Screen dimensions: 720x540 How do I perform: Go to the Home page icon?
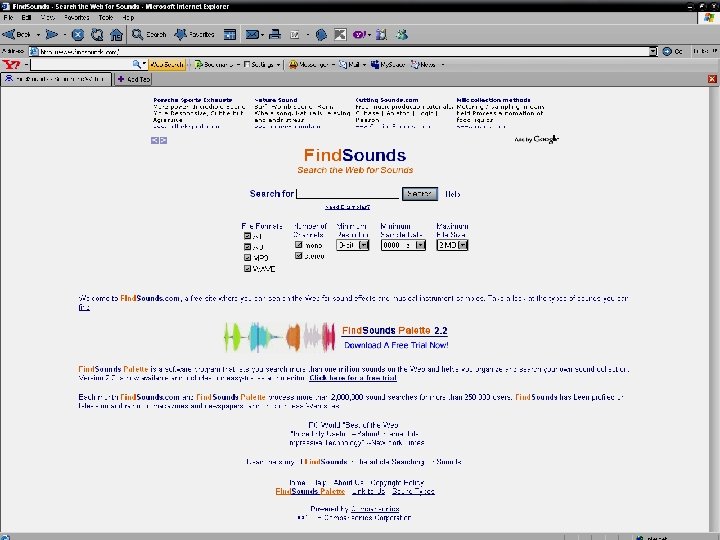[117, 34]
